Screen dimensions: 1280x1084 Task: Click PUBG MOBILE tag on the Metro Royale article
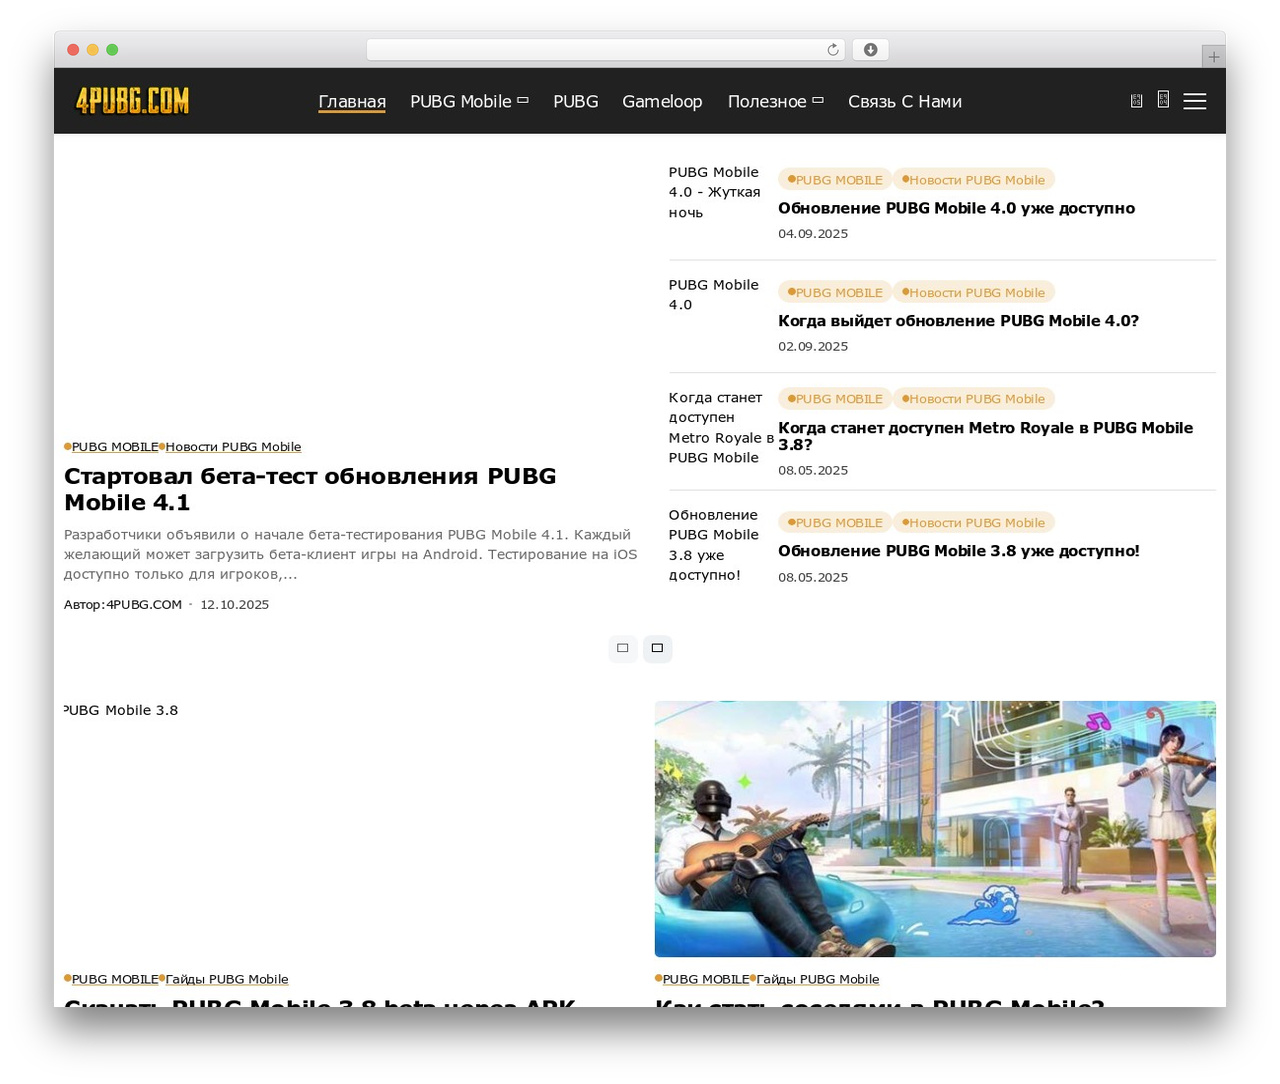[835, 399]
